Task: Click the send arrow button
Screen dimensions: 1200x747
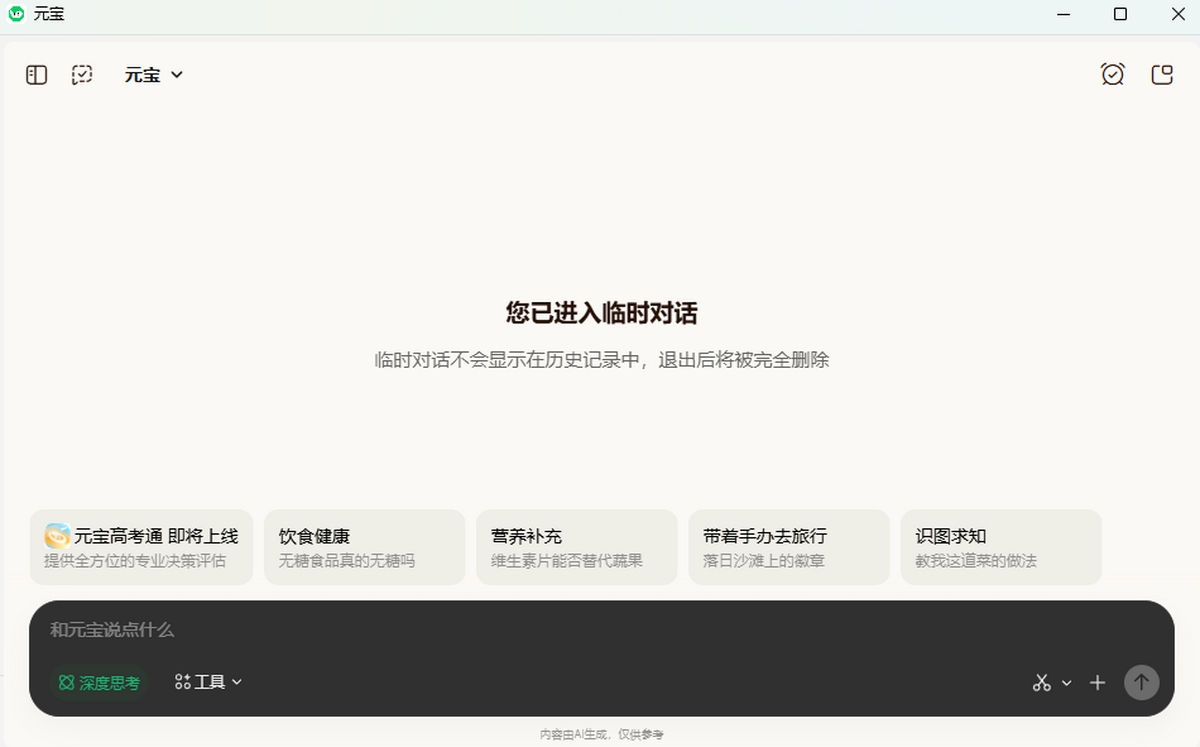Action: click(1142, 682)
